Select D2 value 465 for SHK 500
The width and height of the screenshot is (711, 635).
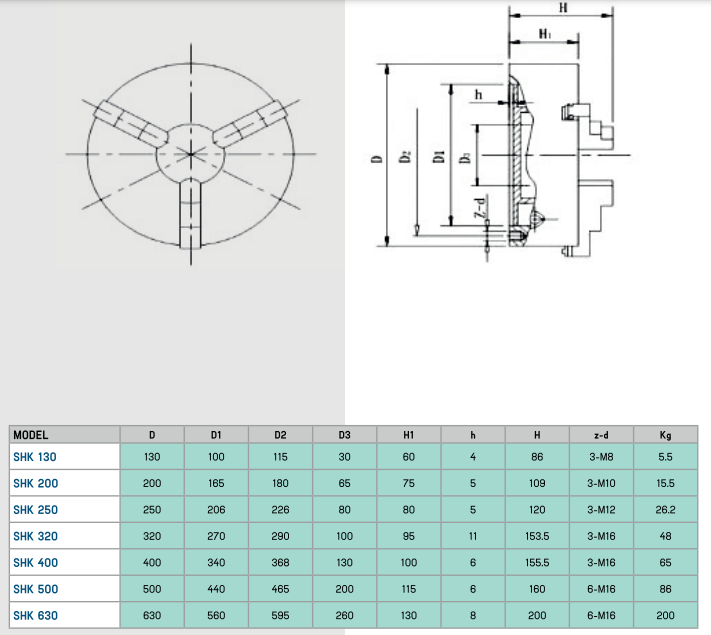coord(280,589)
